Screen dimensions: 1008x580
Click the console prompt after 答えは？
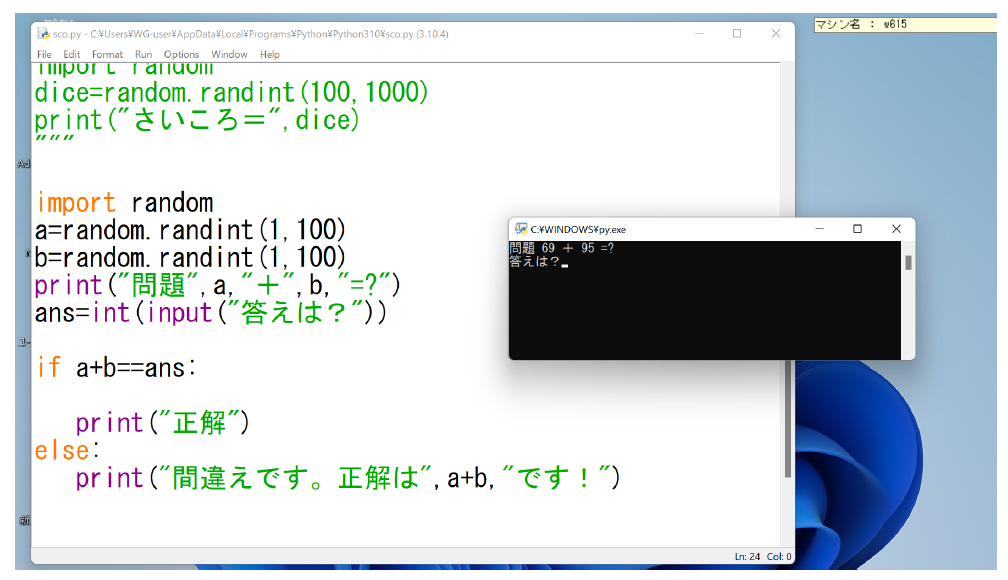click(565, 263)
